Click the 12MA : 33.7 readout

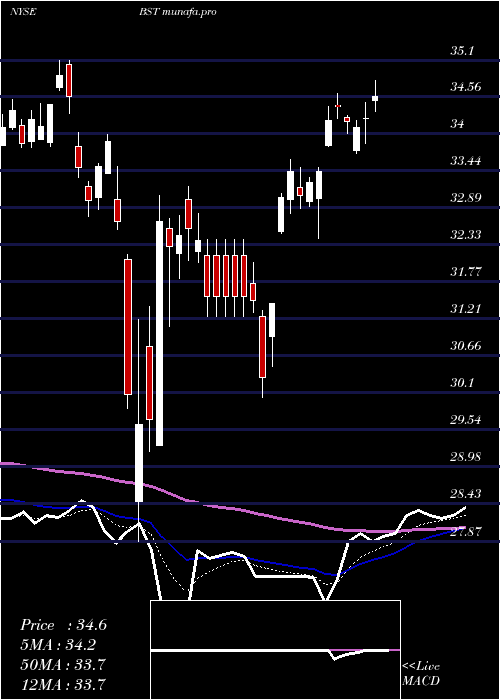point(63,685)
